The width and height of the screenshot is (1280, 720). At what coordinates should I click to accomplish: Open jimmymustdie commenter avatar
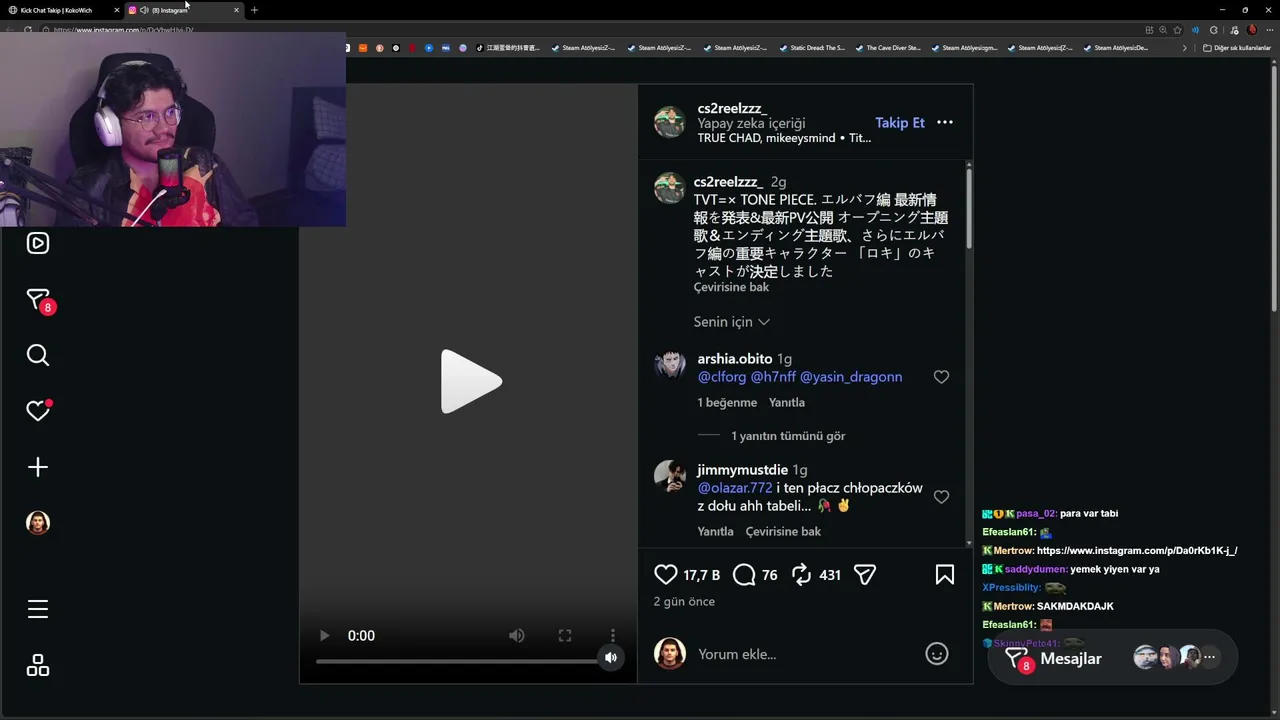click(669, 476)
